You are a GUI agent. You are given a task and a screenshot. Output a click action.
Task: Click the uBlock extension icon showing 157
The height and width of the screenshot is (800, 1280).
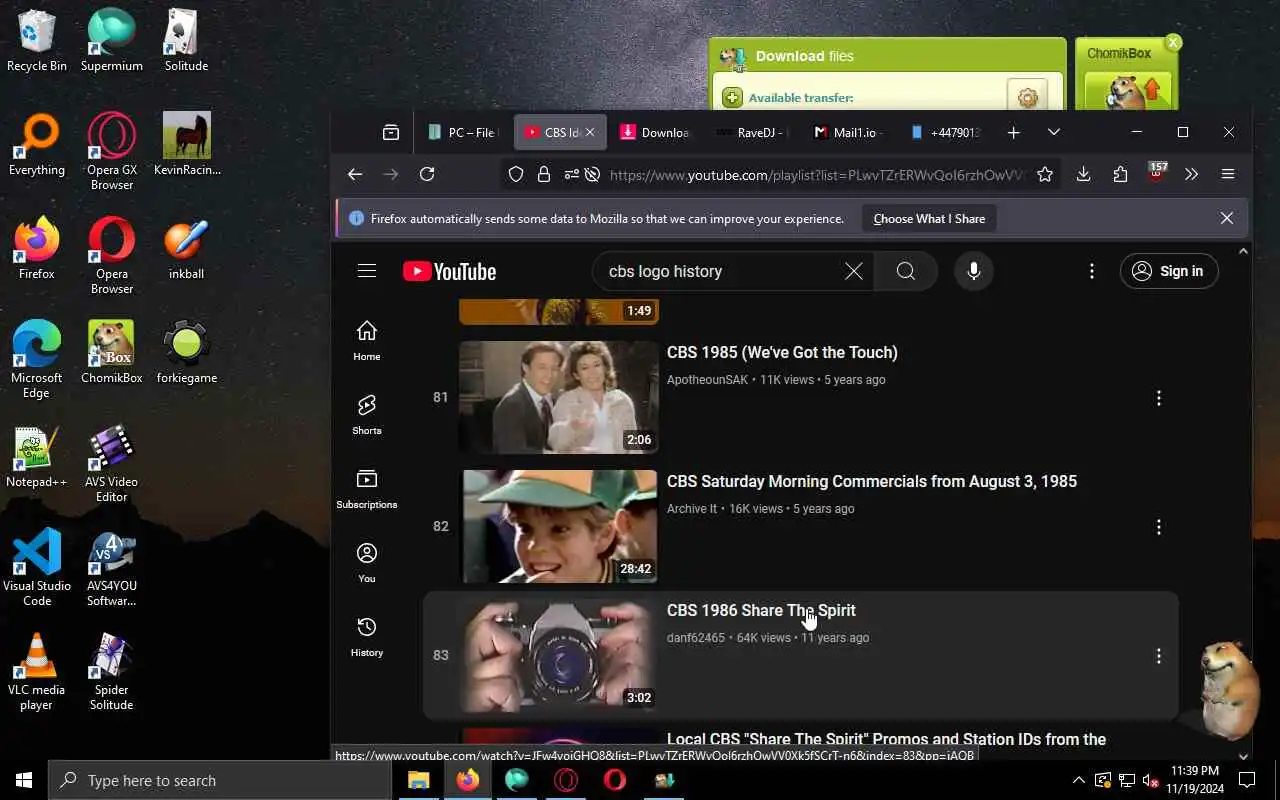coord(1156,172)
